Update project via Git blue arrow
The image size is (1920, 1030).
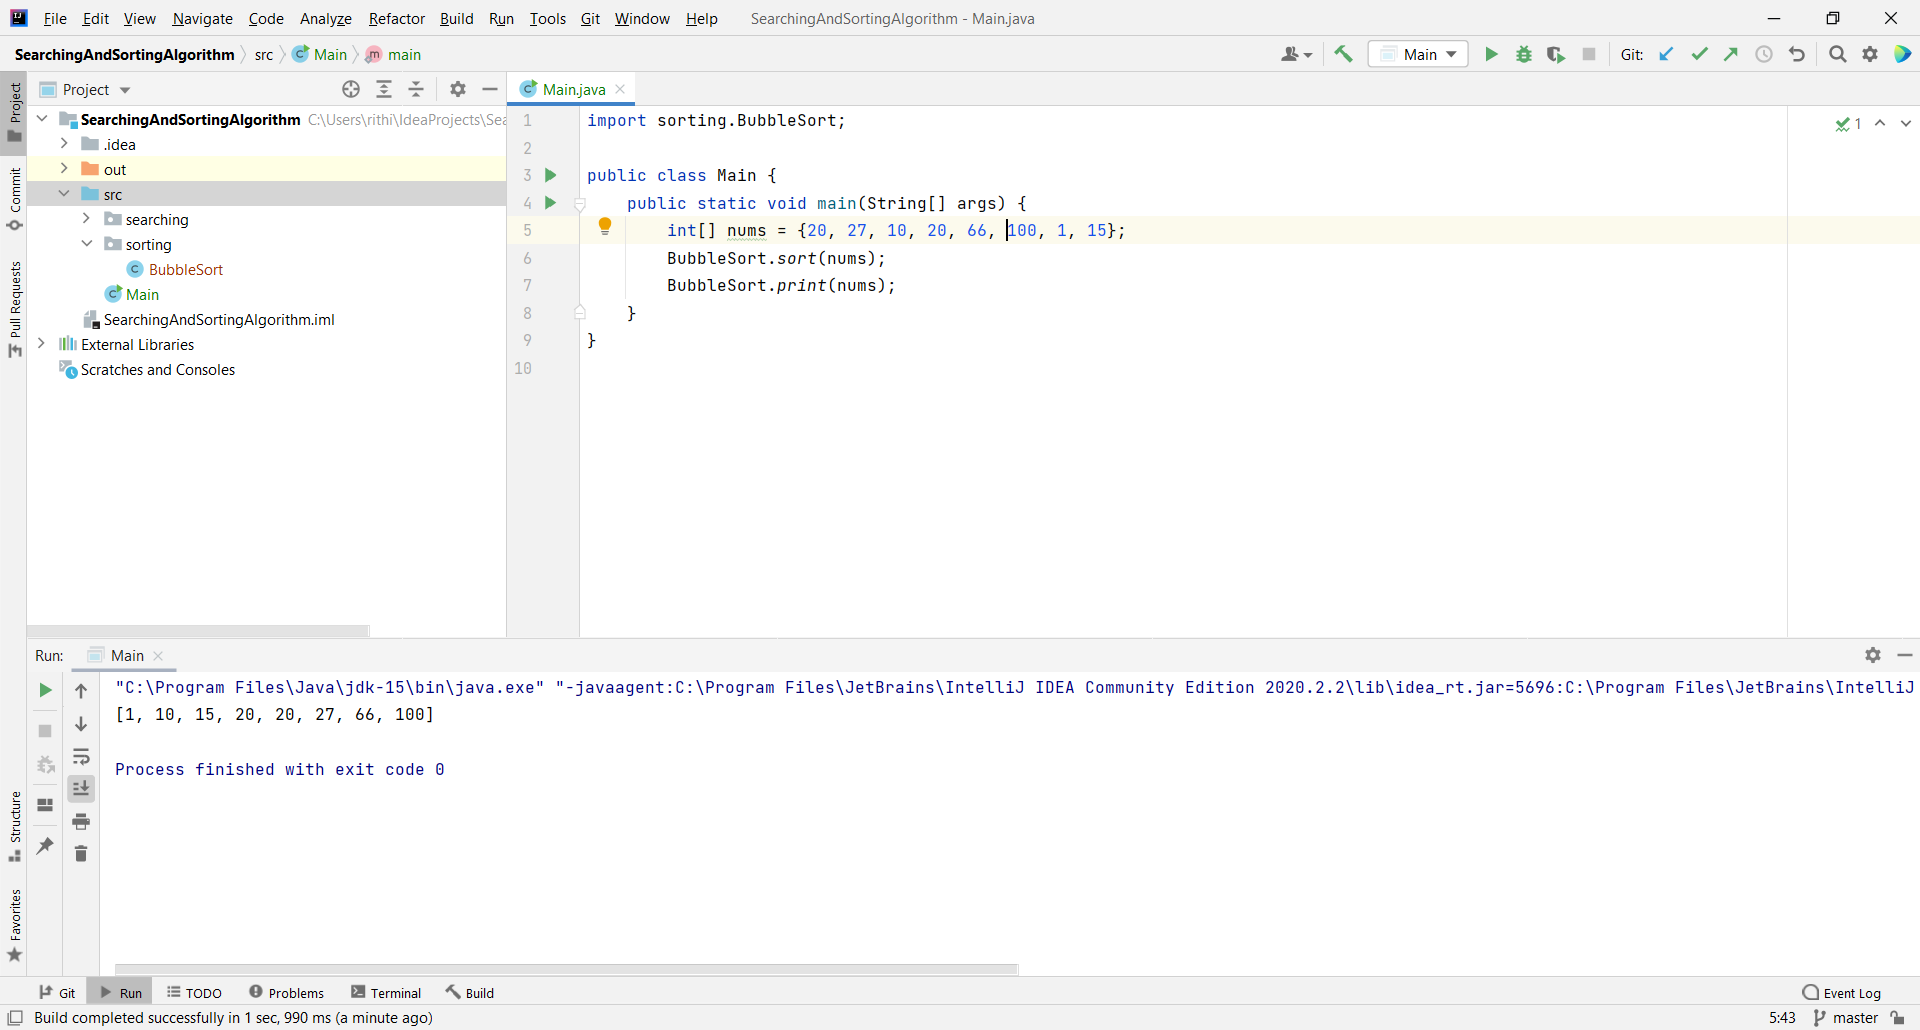pyautogui.click(x=1666, y=54)
